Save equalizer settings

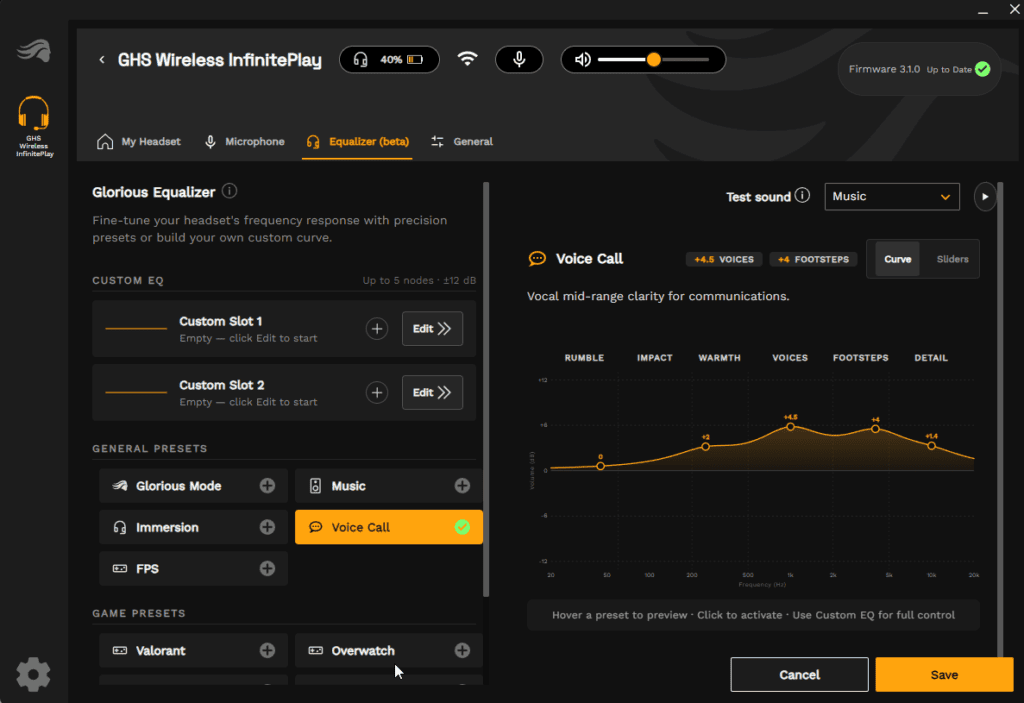click(944, 674)
